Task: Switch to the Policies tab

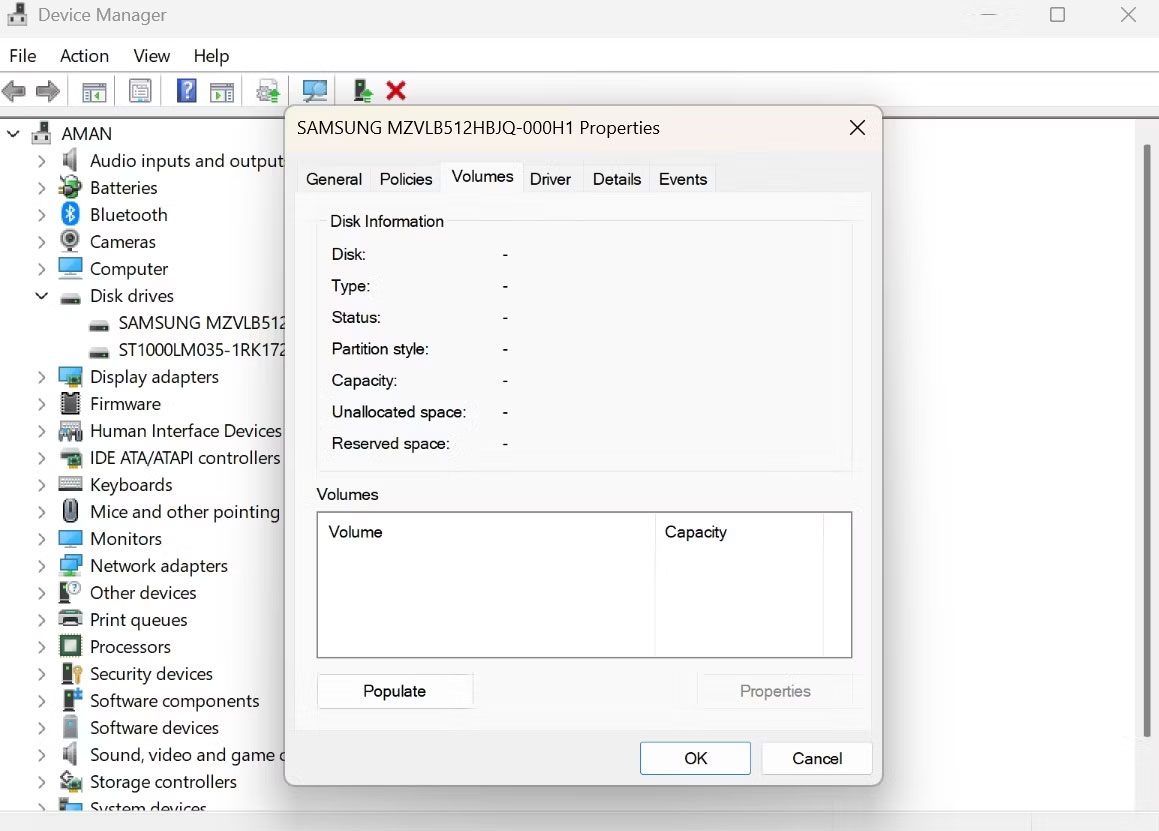Action: tap(406, 179)
